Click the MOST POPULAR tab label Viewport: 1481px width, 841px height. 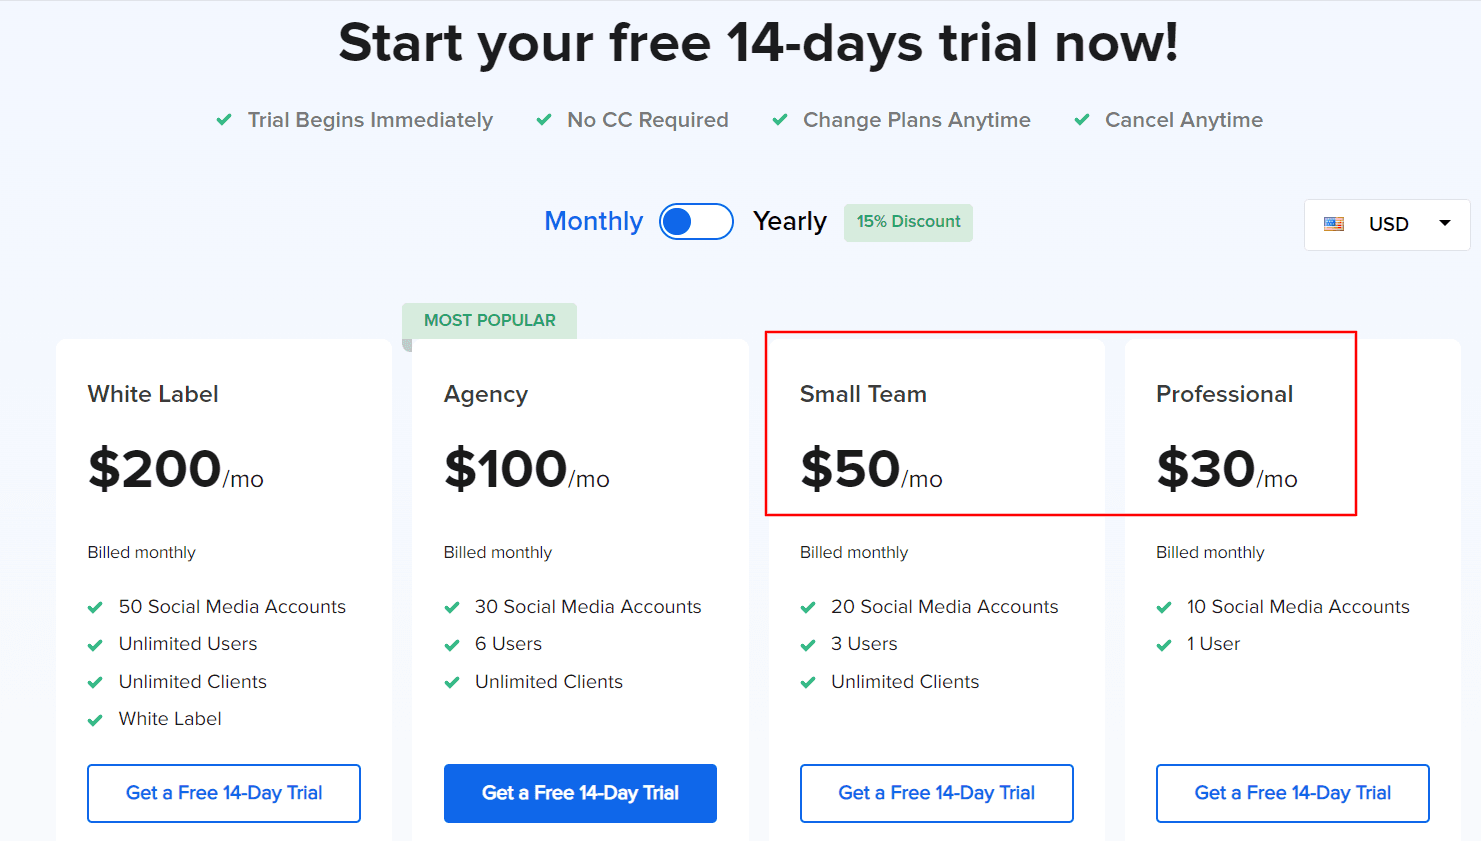point(489,320)
